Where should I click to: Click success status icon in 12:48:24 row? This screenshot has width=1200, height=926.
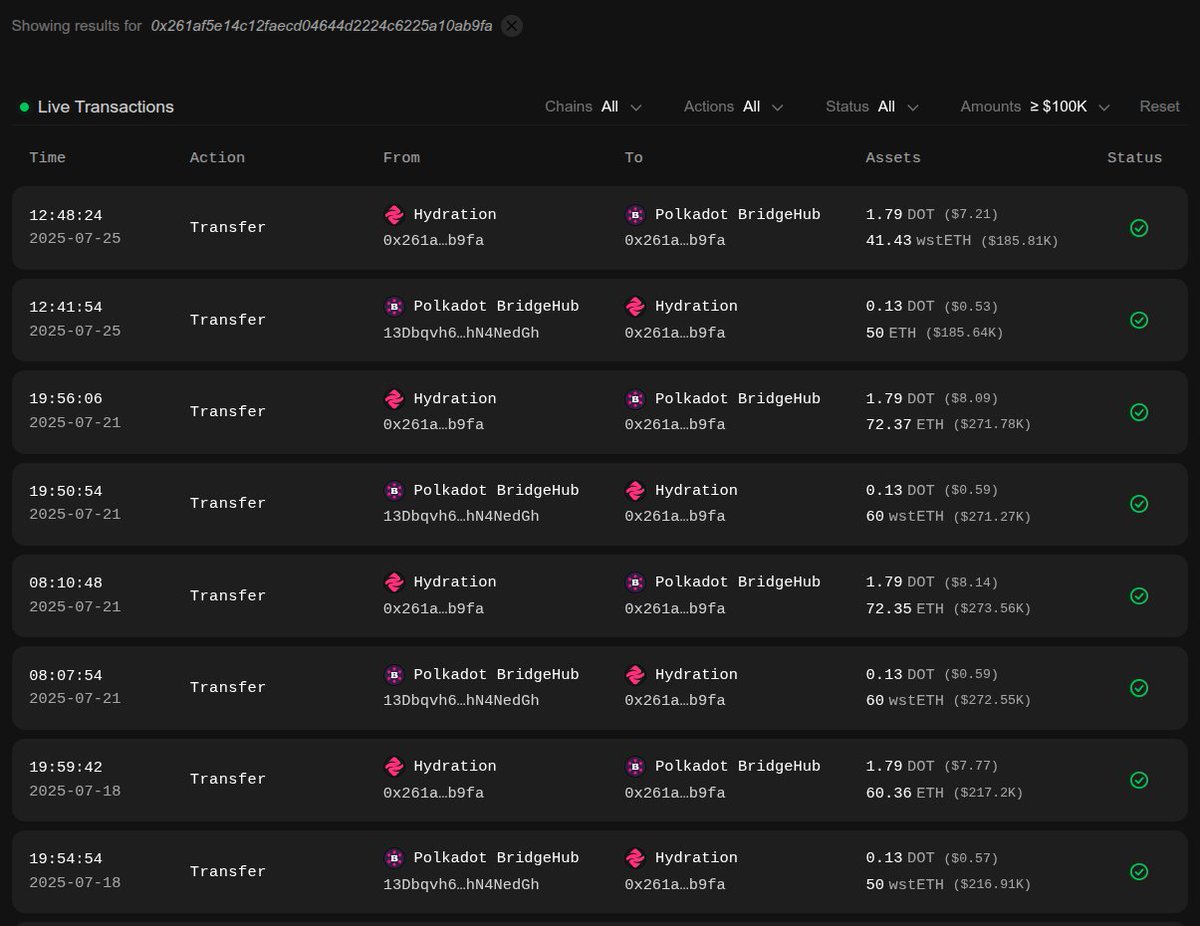click(x=1138, y=228)
